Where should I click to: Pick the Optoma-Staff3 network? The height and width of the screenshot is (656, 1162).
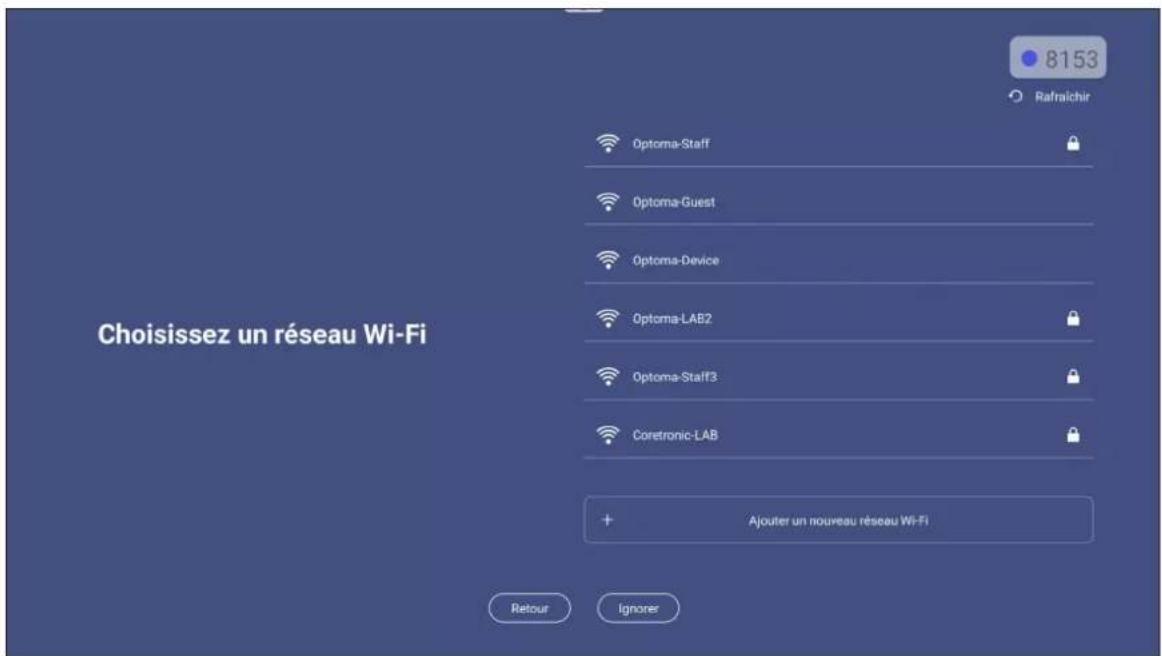[x=838, y=377]
